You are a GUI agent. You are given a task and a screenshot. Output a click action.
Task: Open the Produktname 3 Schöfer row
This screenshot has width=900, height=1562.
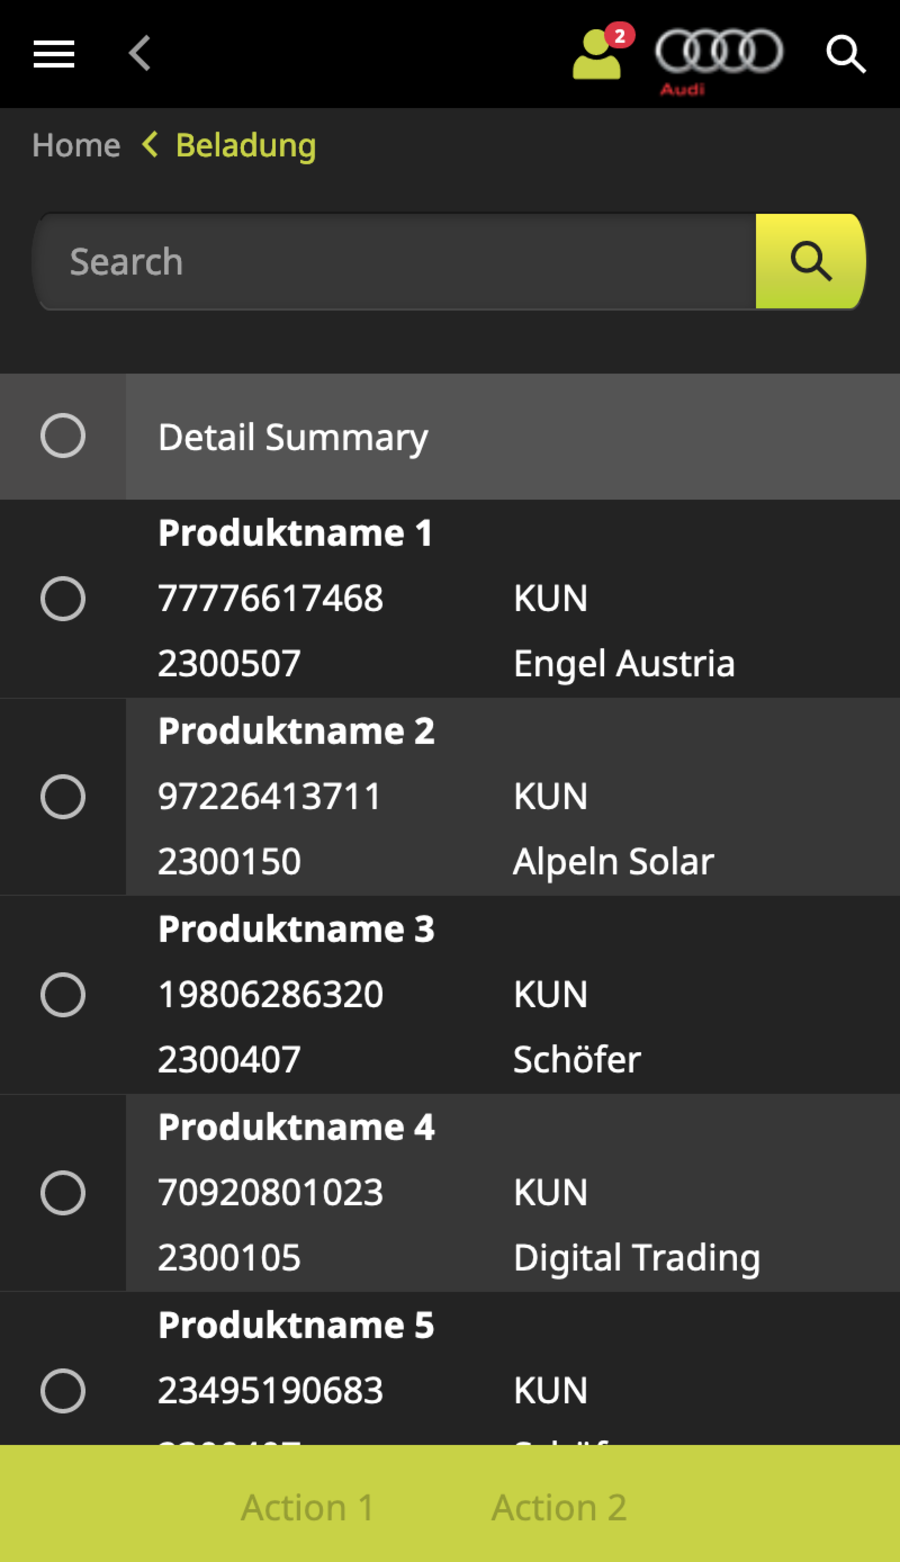510,994
